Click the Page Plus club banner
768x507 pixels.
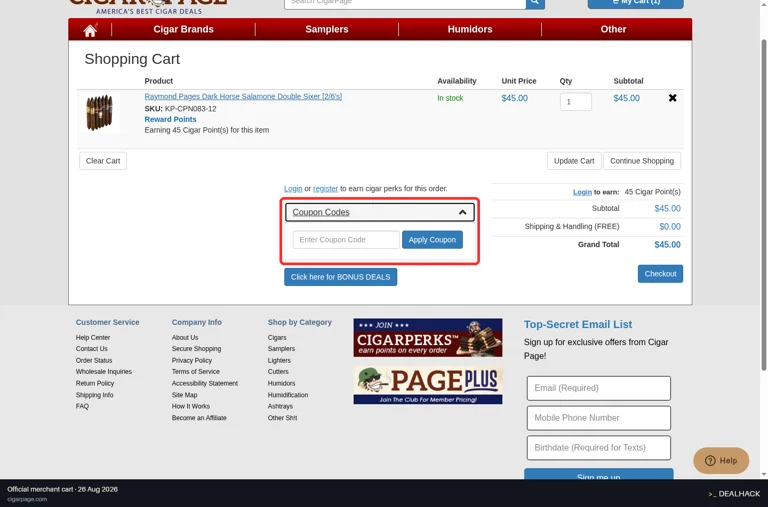click(428, 385)
